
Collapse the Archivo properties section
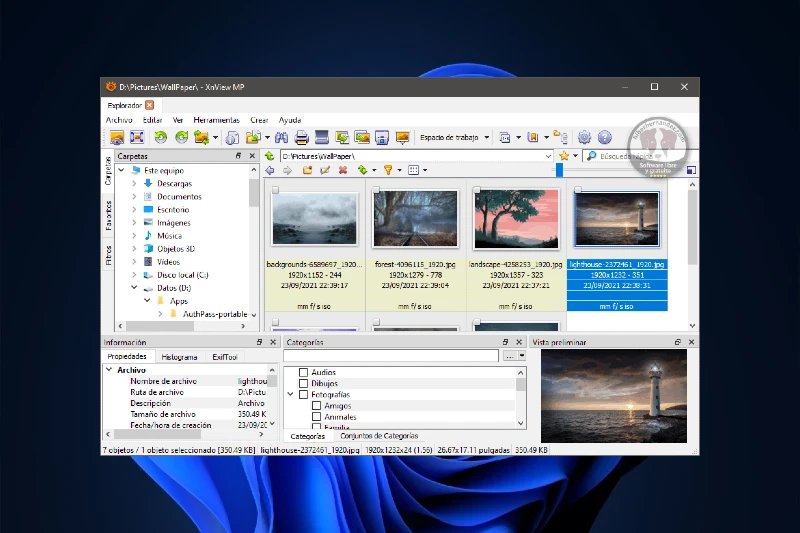click(109, 370)
